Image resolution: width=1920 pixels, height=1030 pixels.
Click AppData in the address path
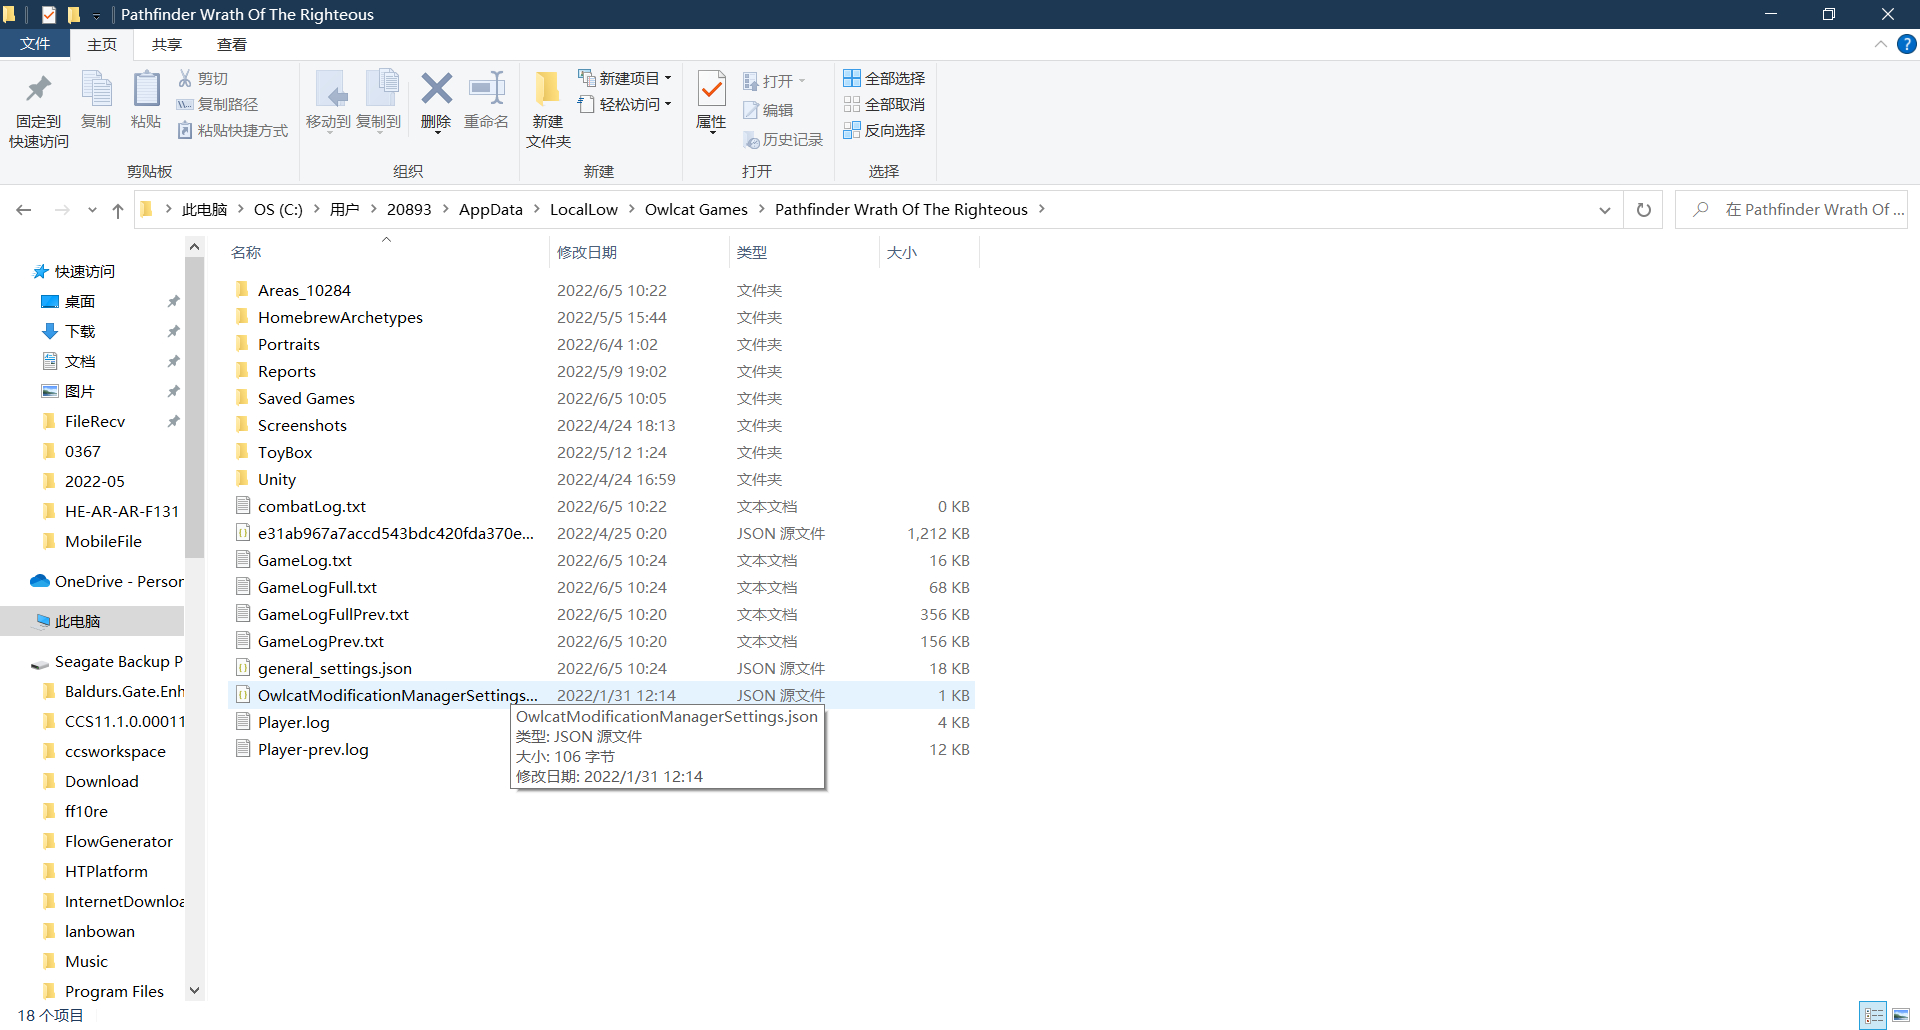click(x=491, y=209)
